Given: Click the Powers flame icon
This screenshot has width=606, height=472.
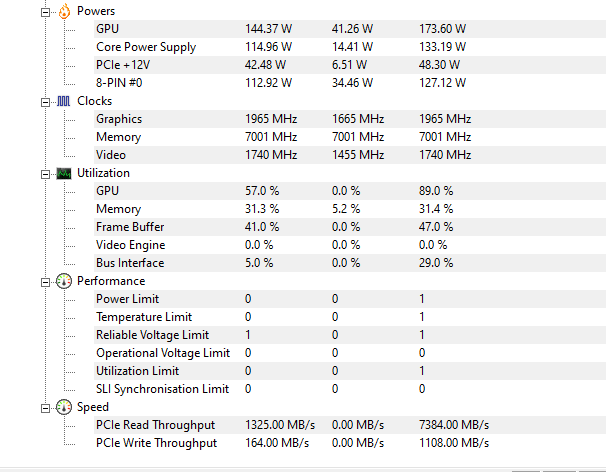Looking at the screenshot, I should pyautogui.click(x=65, y=11).
